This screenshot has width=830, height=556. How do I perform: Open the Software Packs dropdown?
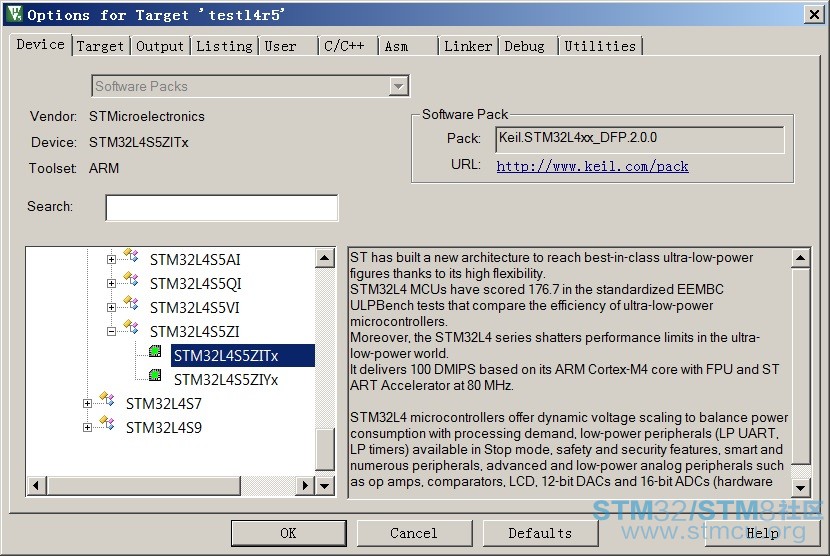398,86
